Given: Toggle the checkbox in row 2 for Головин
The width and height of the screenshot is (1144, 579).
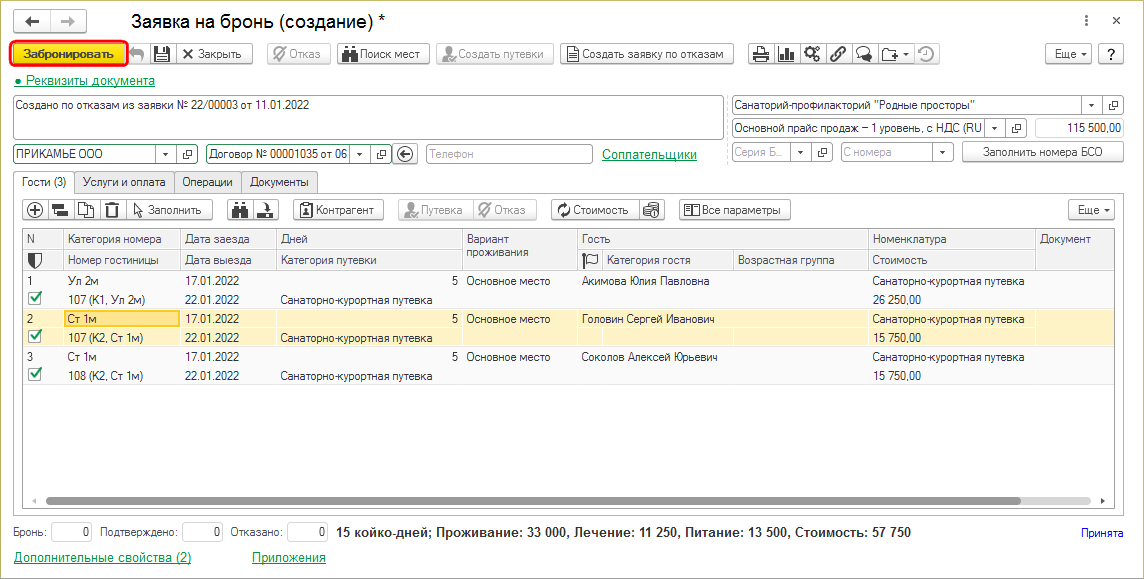Looking at the screenshot, I should pos(34,336).
